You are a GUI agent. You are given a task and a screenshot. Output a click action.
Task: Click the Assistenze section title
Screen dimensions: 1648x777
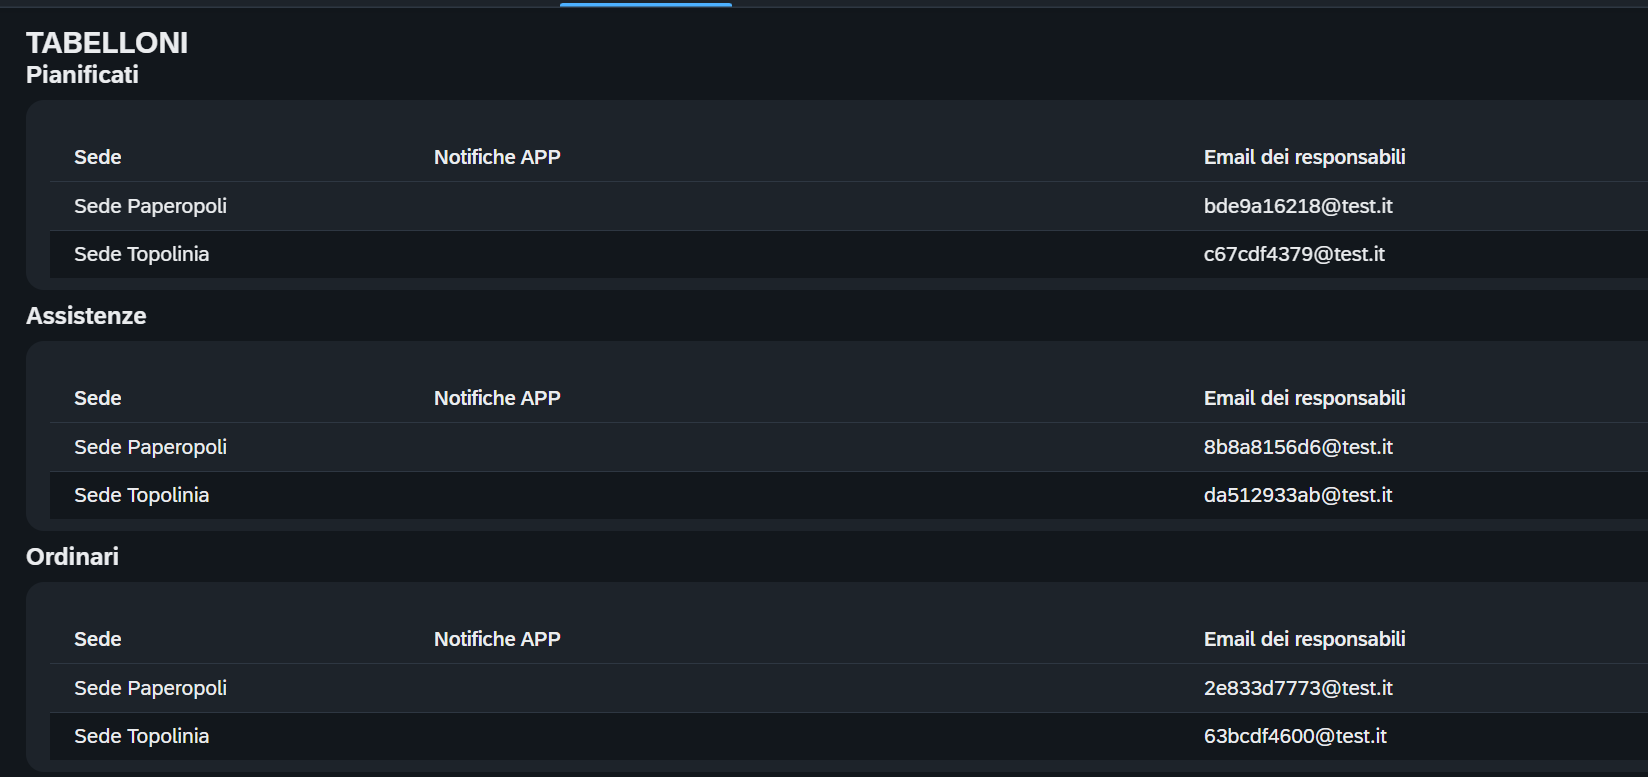click(86, 316)
